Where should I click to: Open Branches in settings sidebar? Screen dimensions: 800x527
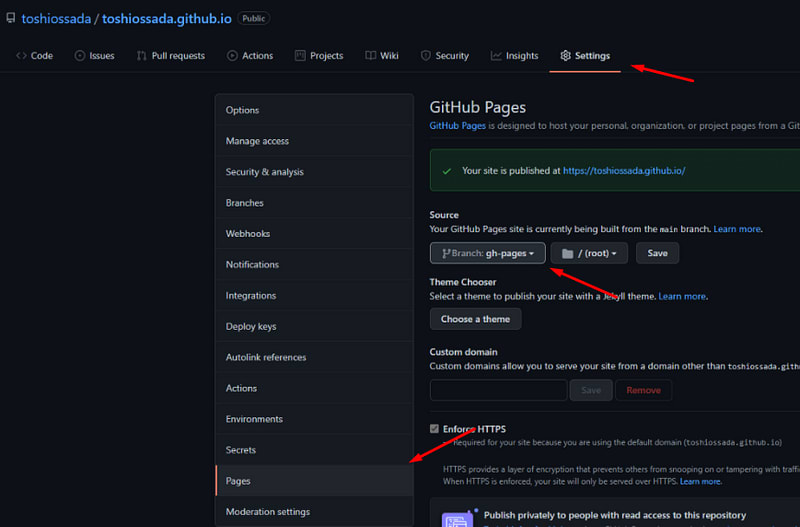[314, 203]
